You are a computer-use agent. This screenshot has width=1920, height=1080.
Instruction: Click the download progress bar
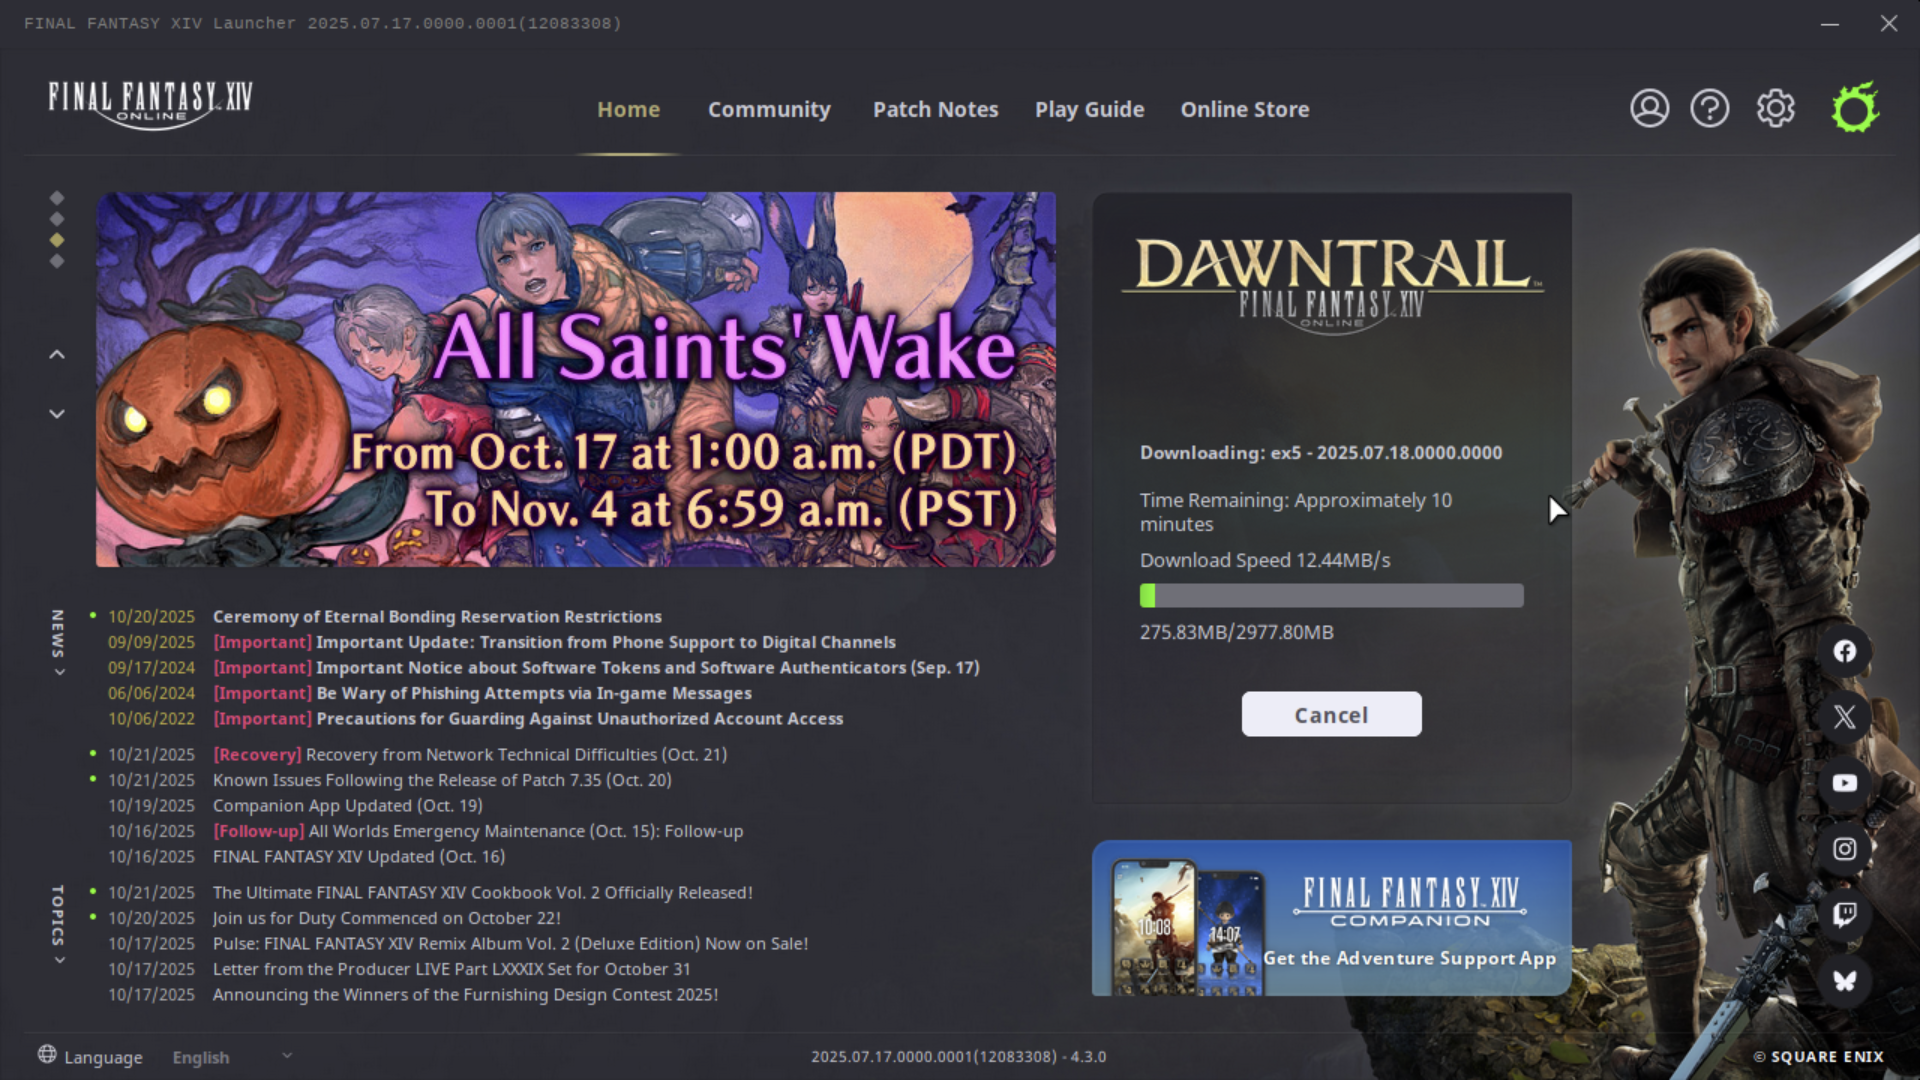pyautogui.click(x=1331, y=596)
